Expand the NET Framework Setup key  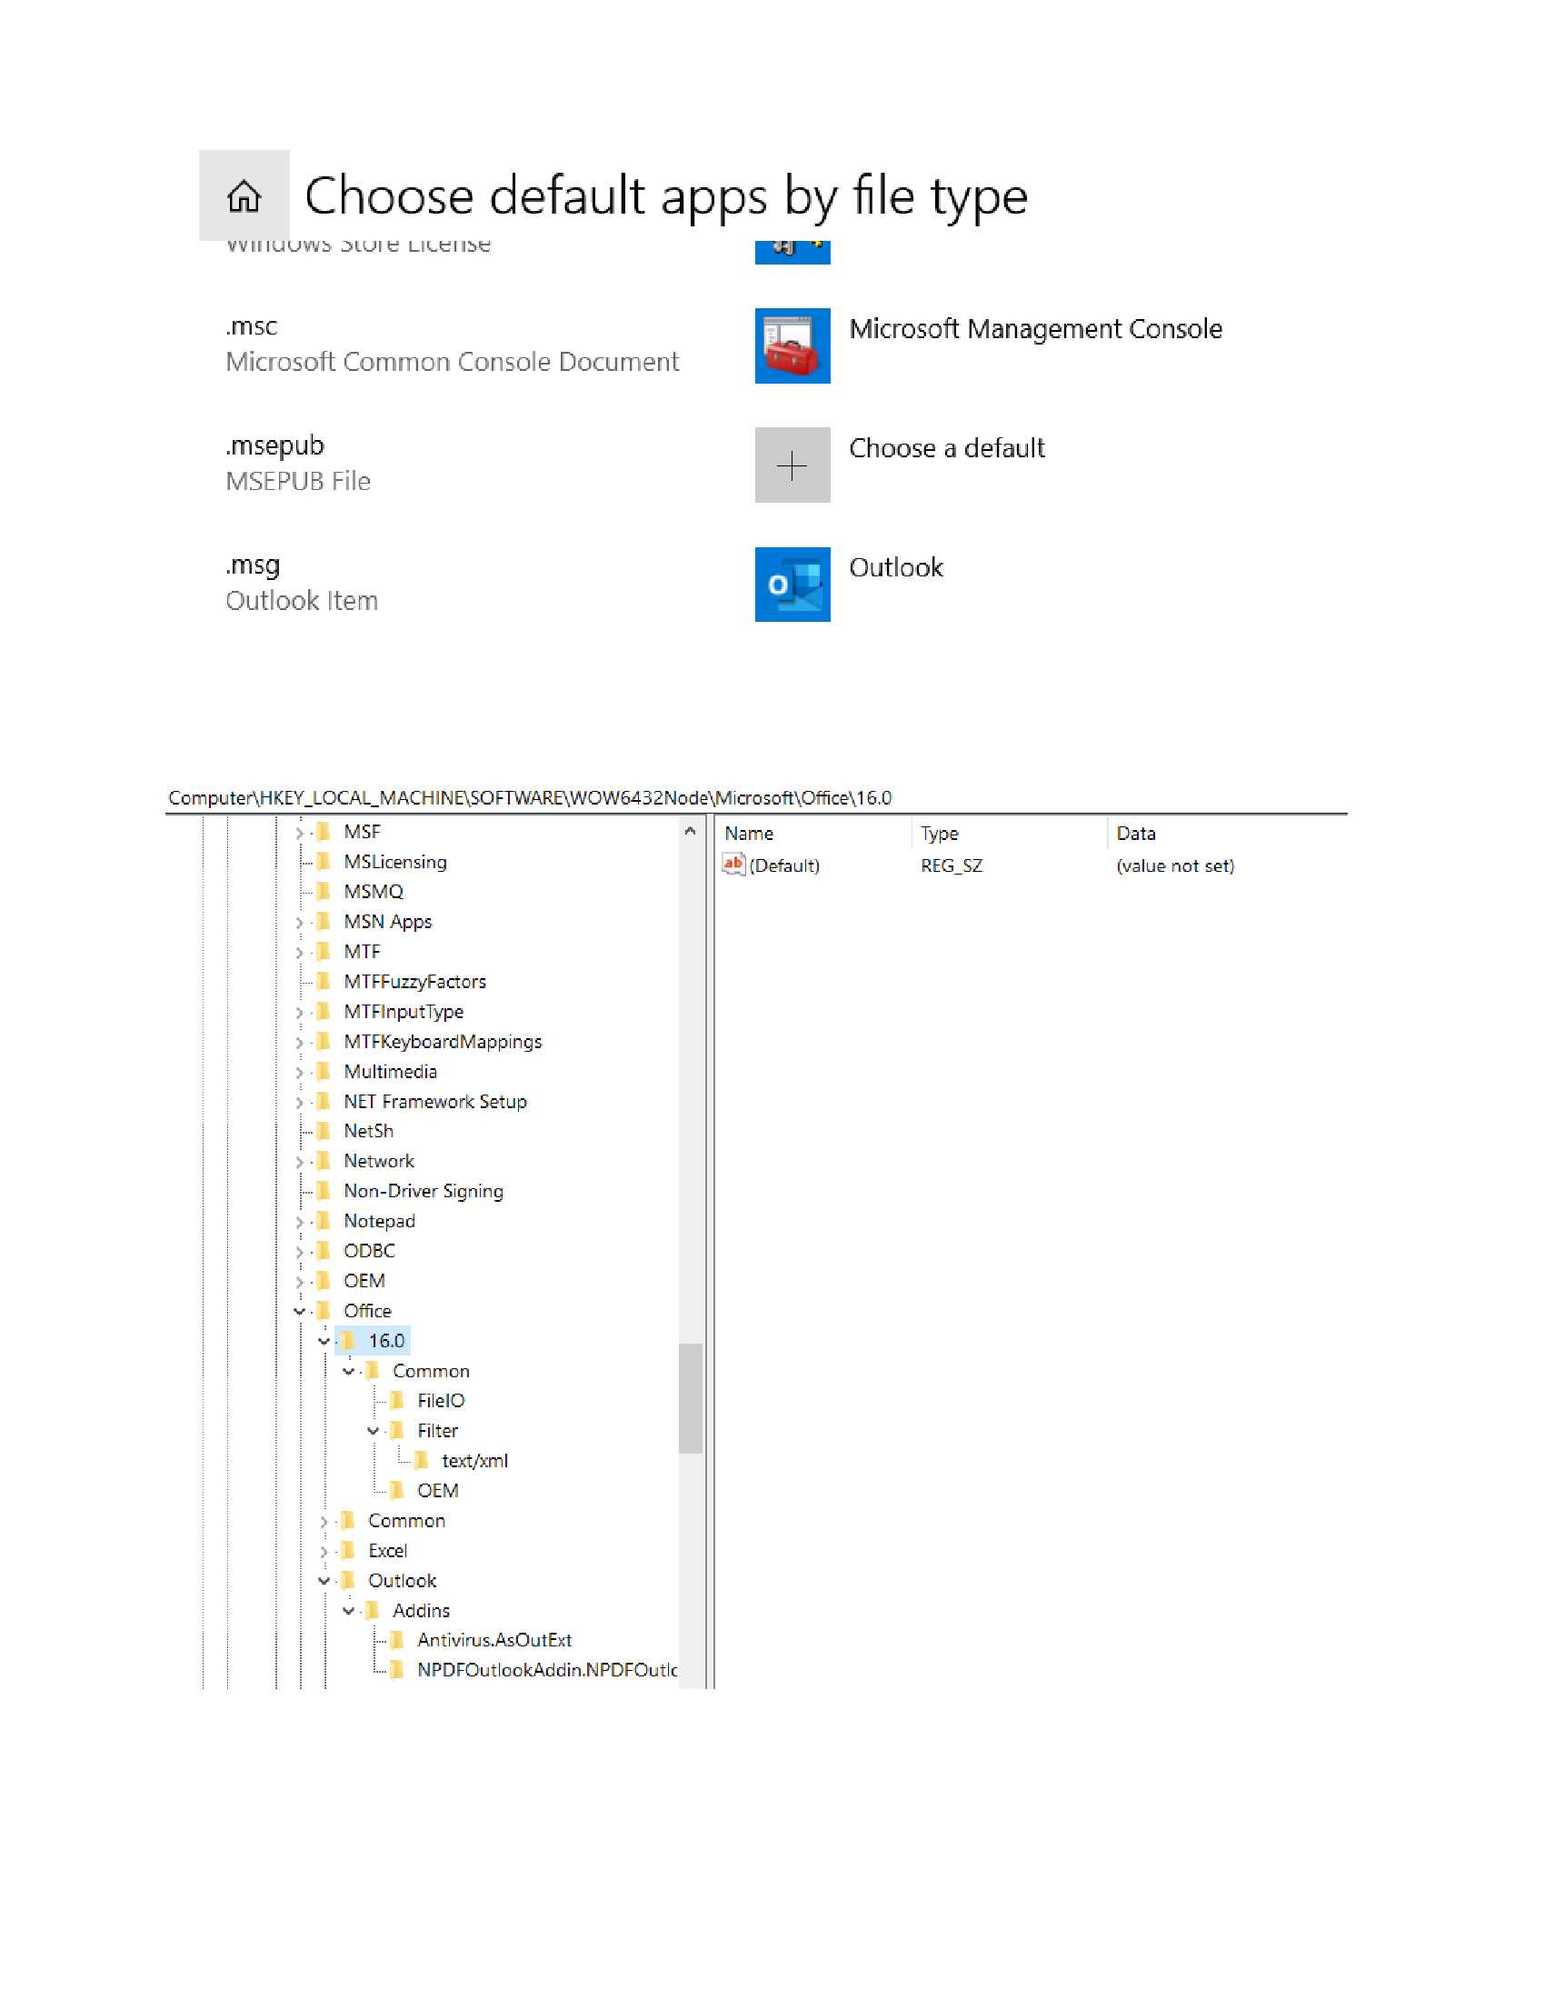pyautogui.click(x=299, y=1102)
